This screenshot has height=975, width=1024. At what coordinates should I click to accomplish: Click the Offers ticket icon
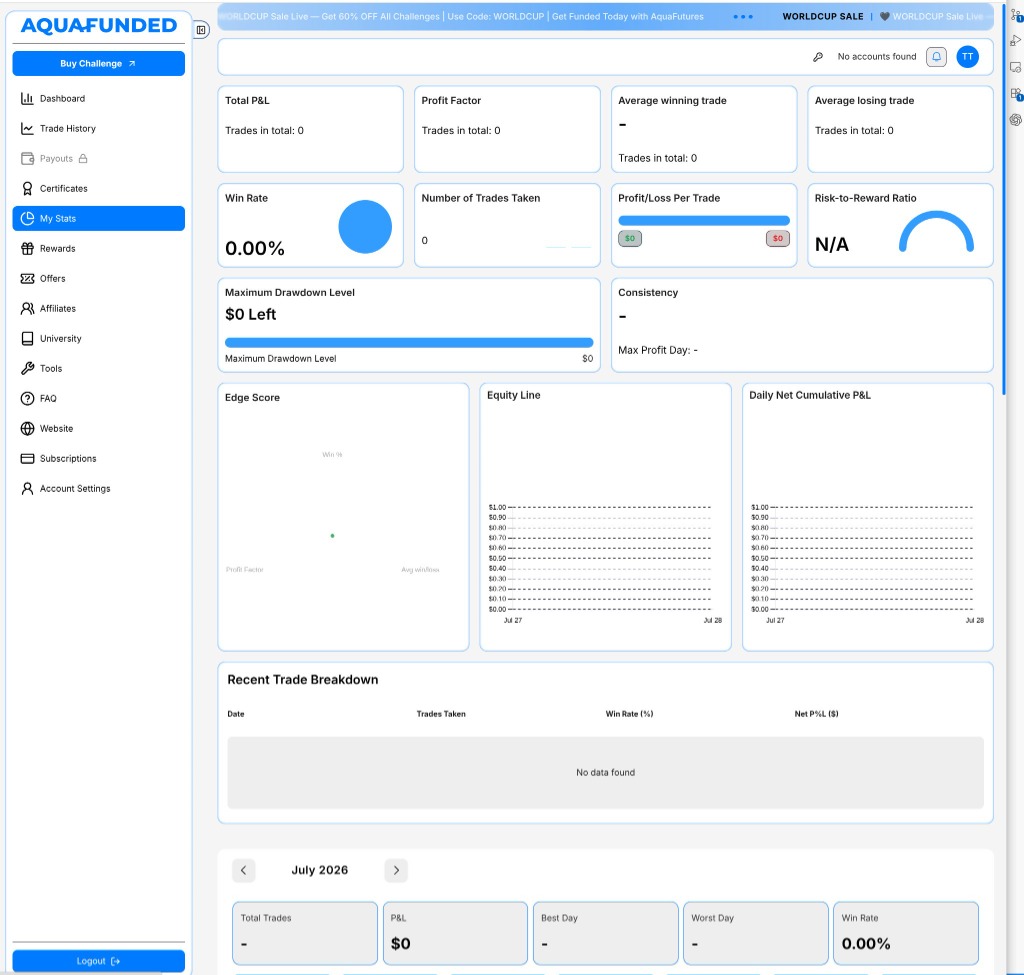pos(27,279)
